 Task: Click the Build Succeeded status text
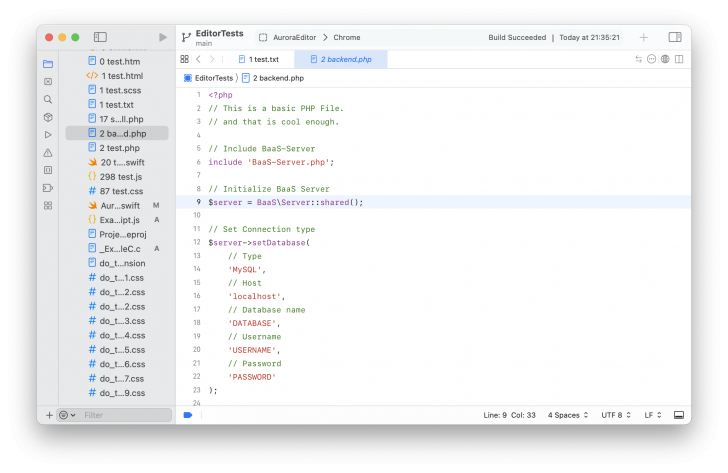point(517,38)
